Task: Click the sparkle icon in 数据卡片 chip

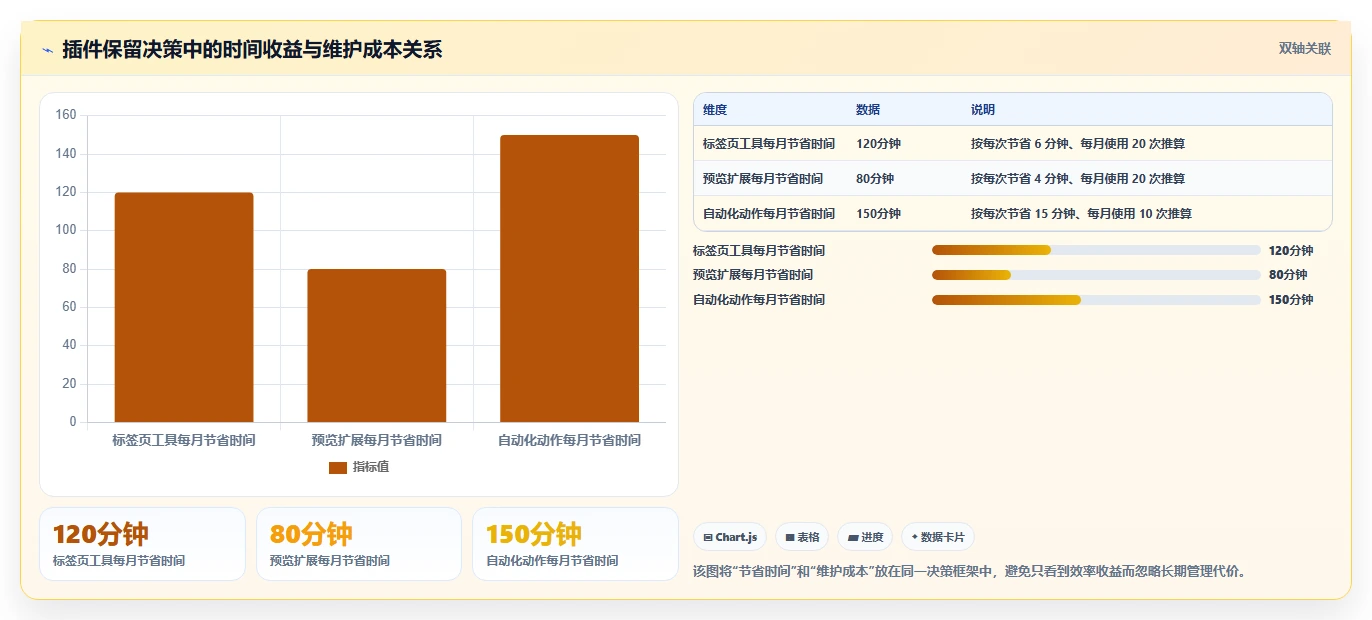Action: tap(915, 537)
